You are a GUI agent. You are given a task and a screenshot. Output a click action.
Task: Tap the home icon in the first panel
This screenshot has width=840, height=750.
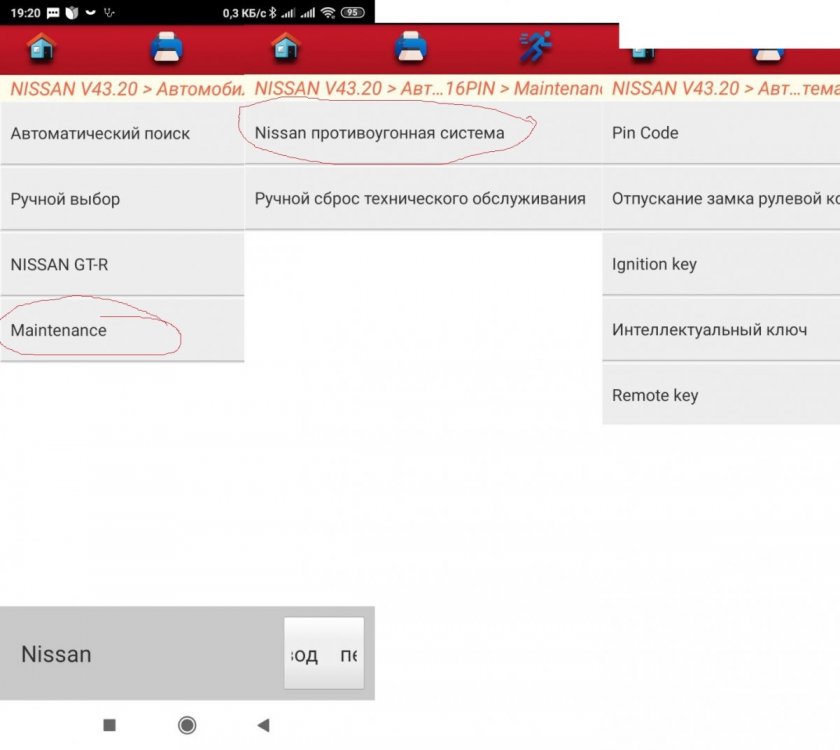tap(41, 48)
